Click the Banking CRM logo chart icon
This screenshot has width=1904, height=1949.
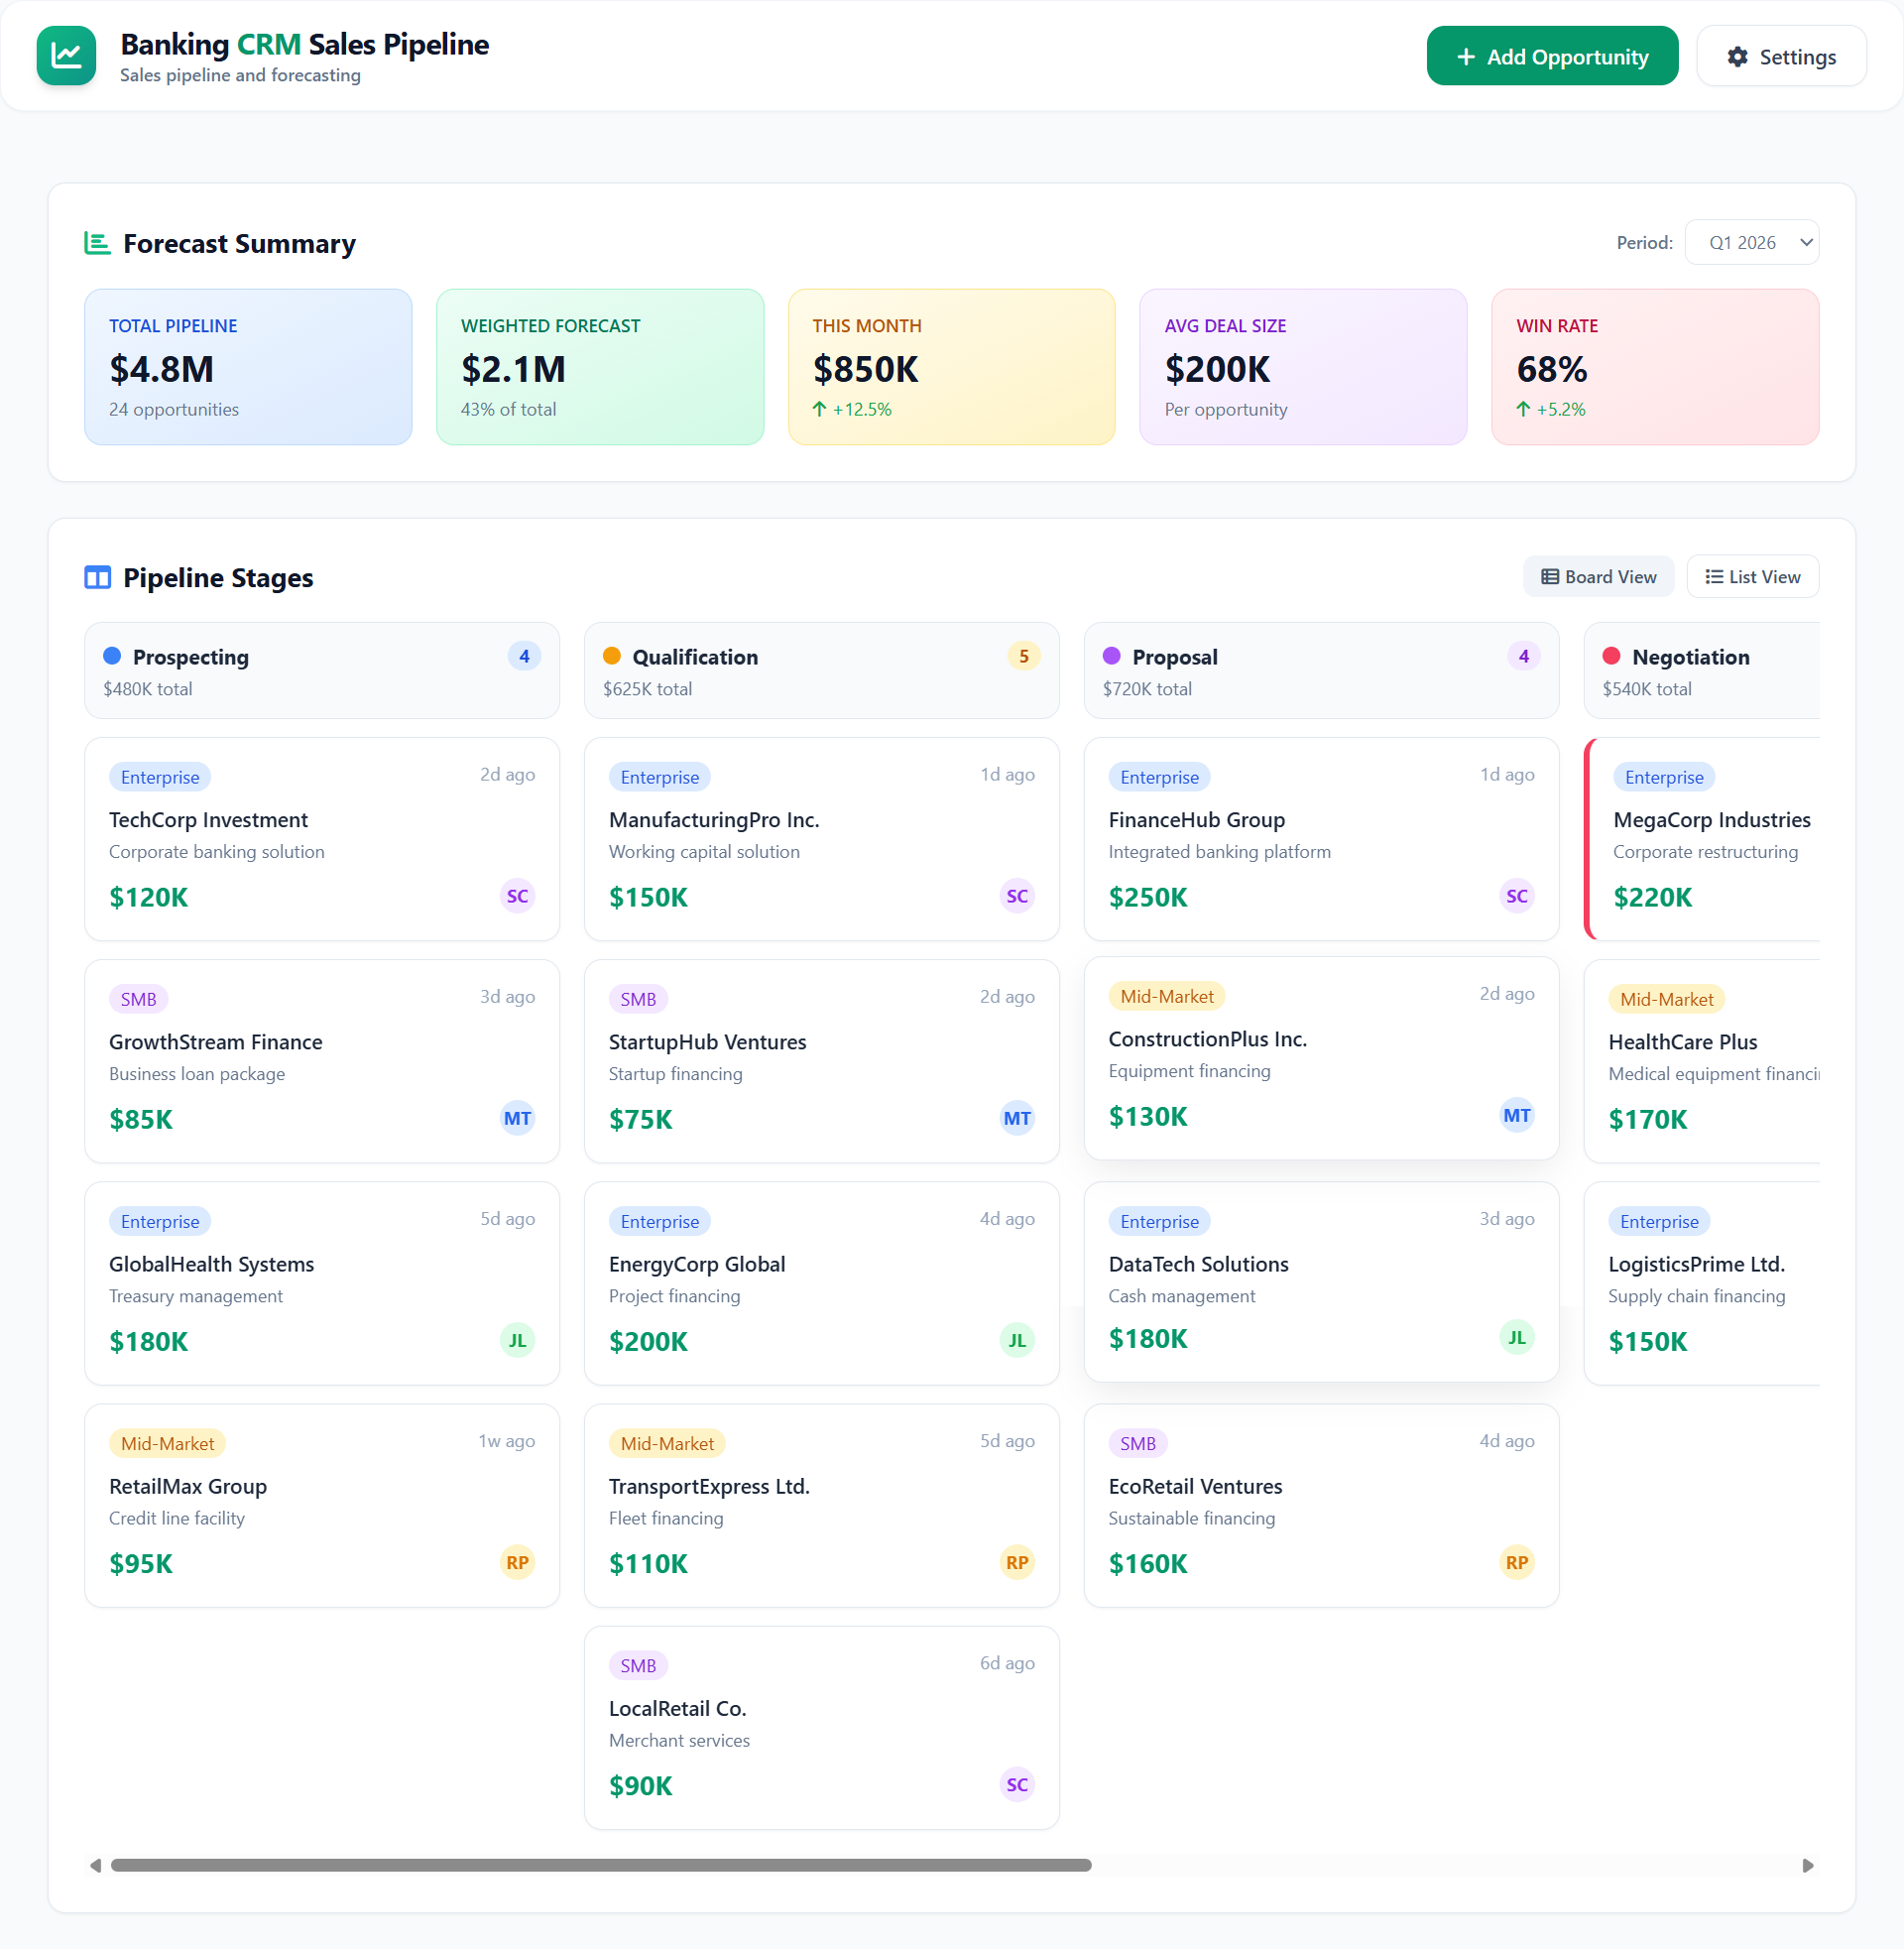click(x=66, y=55)
